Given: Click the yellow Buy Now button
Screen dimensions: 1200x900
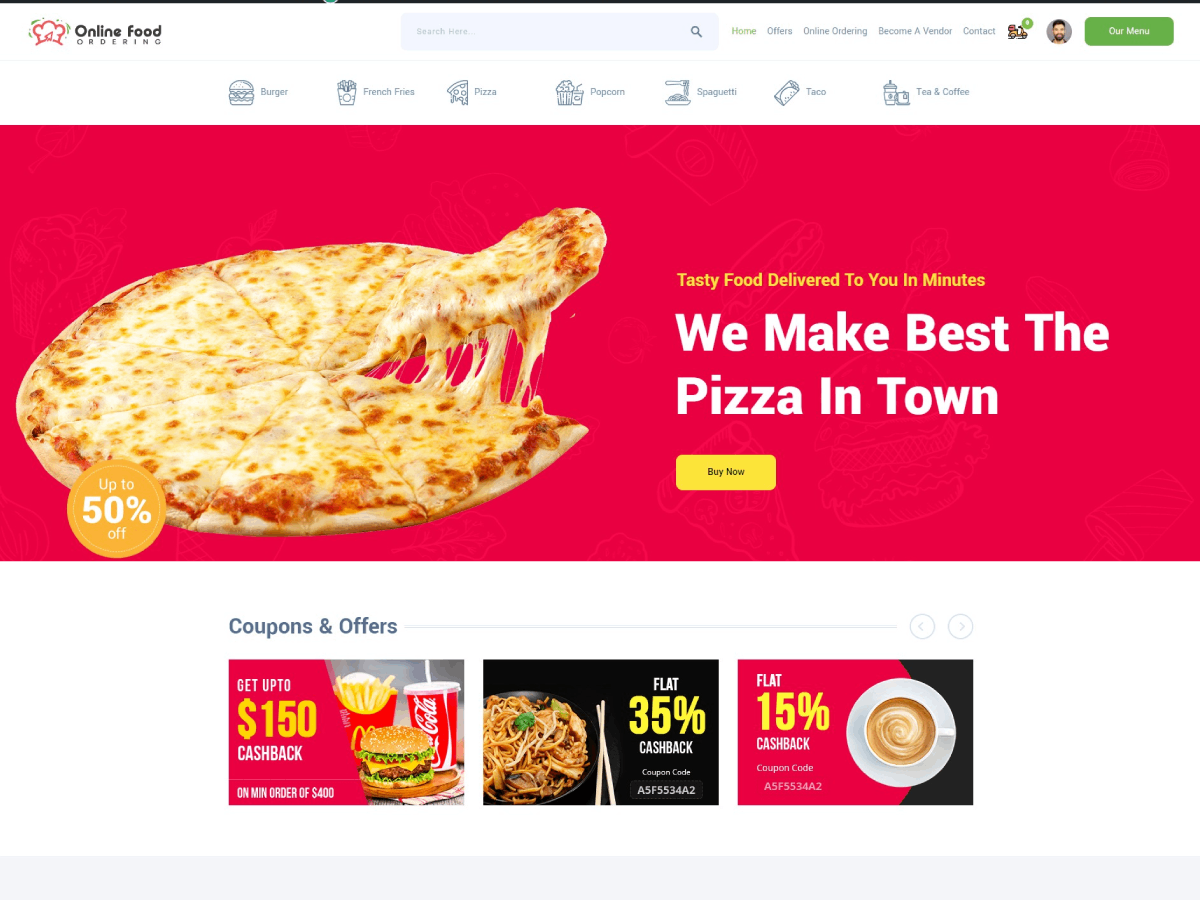Looking at the screenshot, I should tap(726, 472).
